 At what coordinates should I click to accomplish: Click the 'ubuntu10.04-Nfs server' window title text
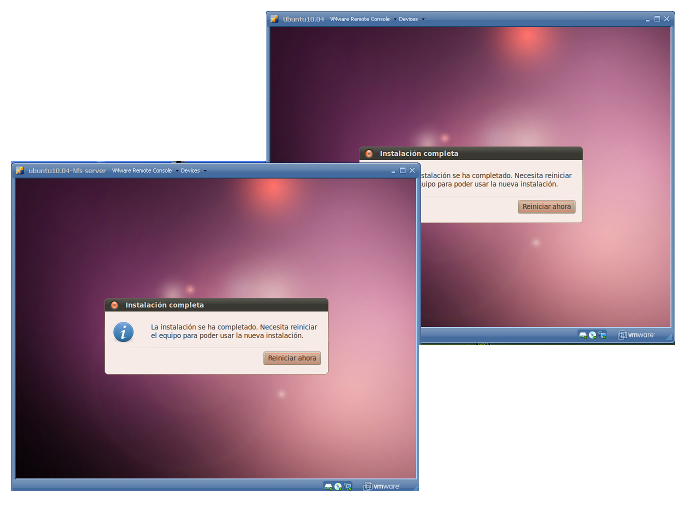(67, 171)
